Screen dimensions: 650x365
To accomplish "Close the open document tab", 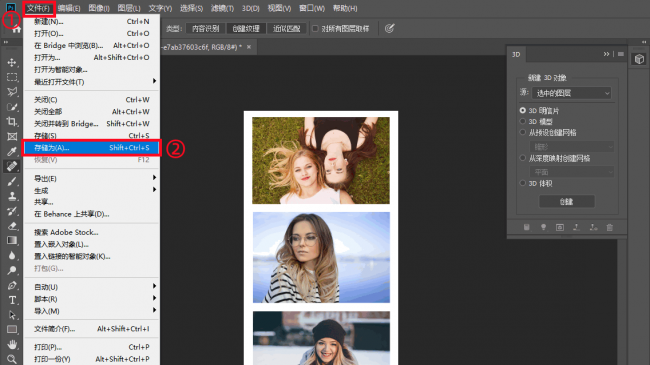I will 249,47.
